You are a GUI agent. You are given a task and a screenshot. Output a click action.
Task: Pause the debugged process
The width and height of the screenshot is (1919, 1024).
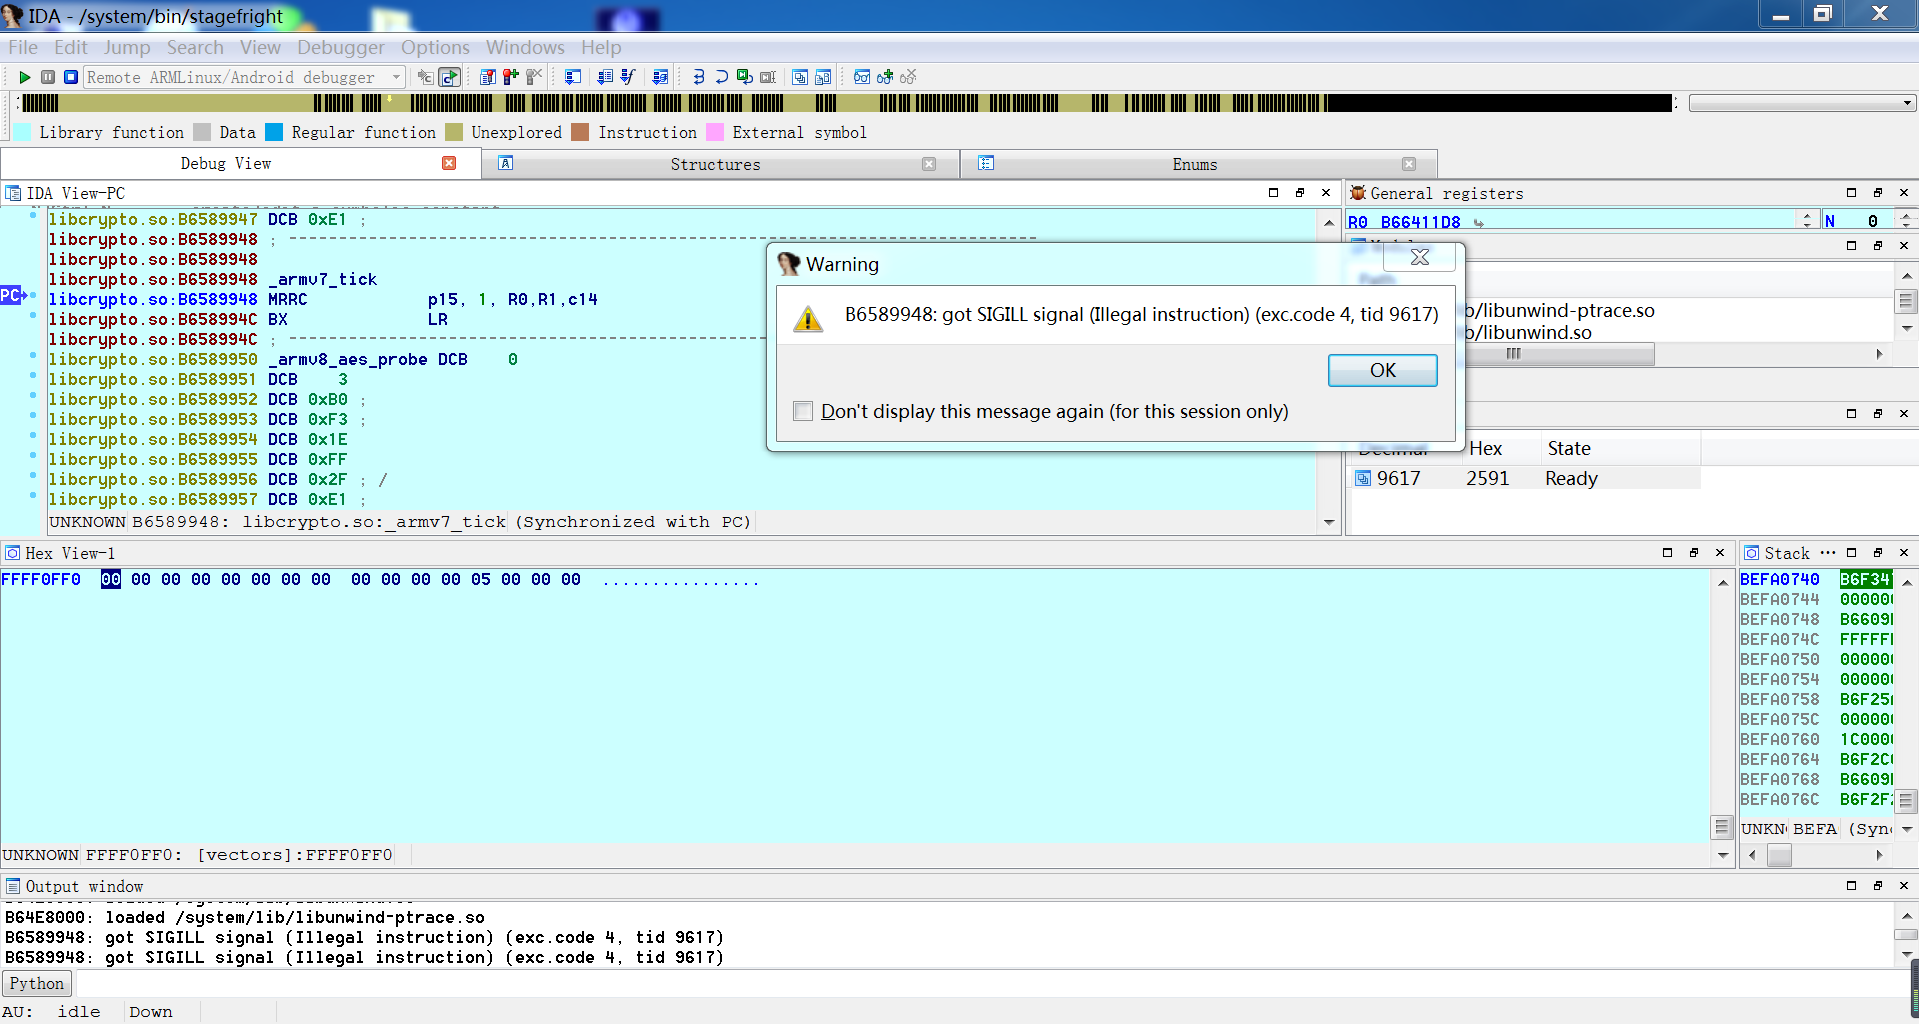(x=48, y=77)
